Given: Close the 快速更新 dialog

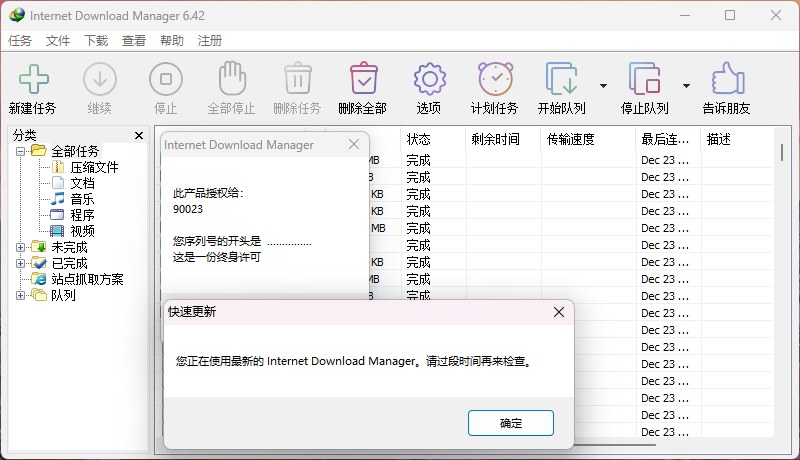Looking at the screenshot, I should [x=558, y=312].
